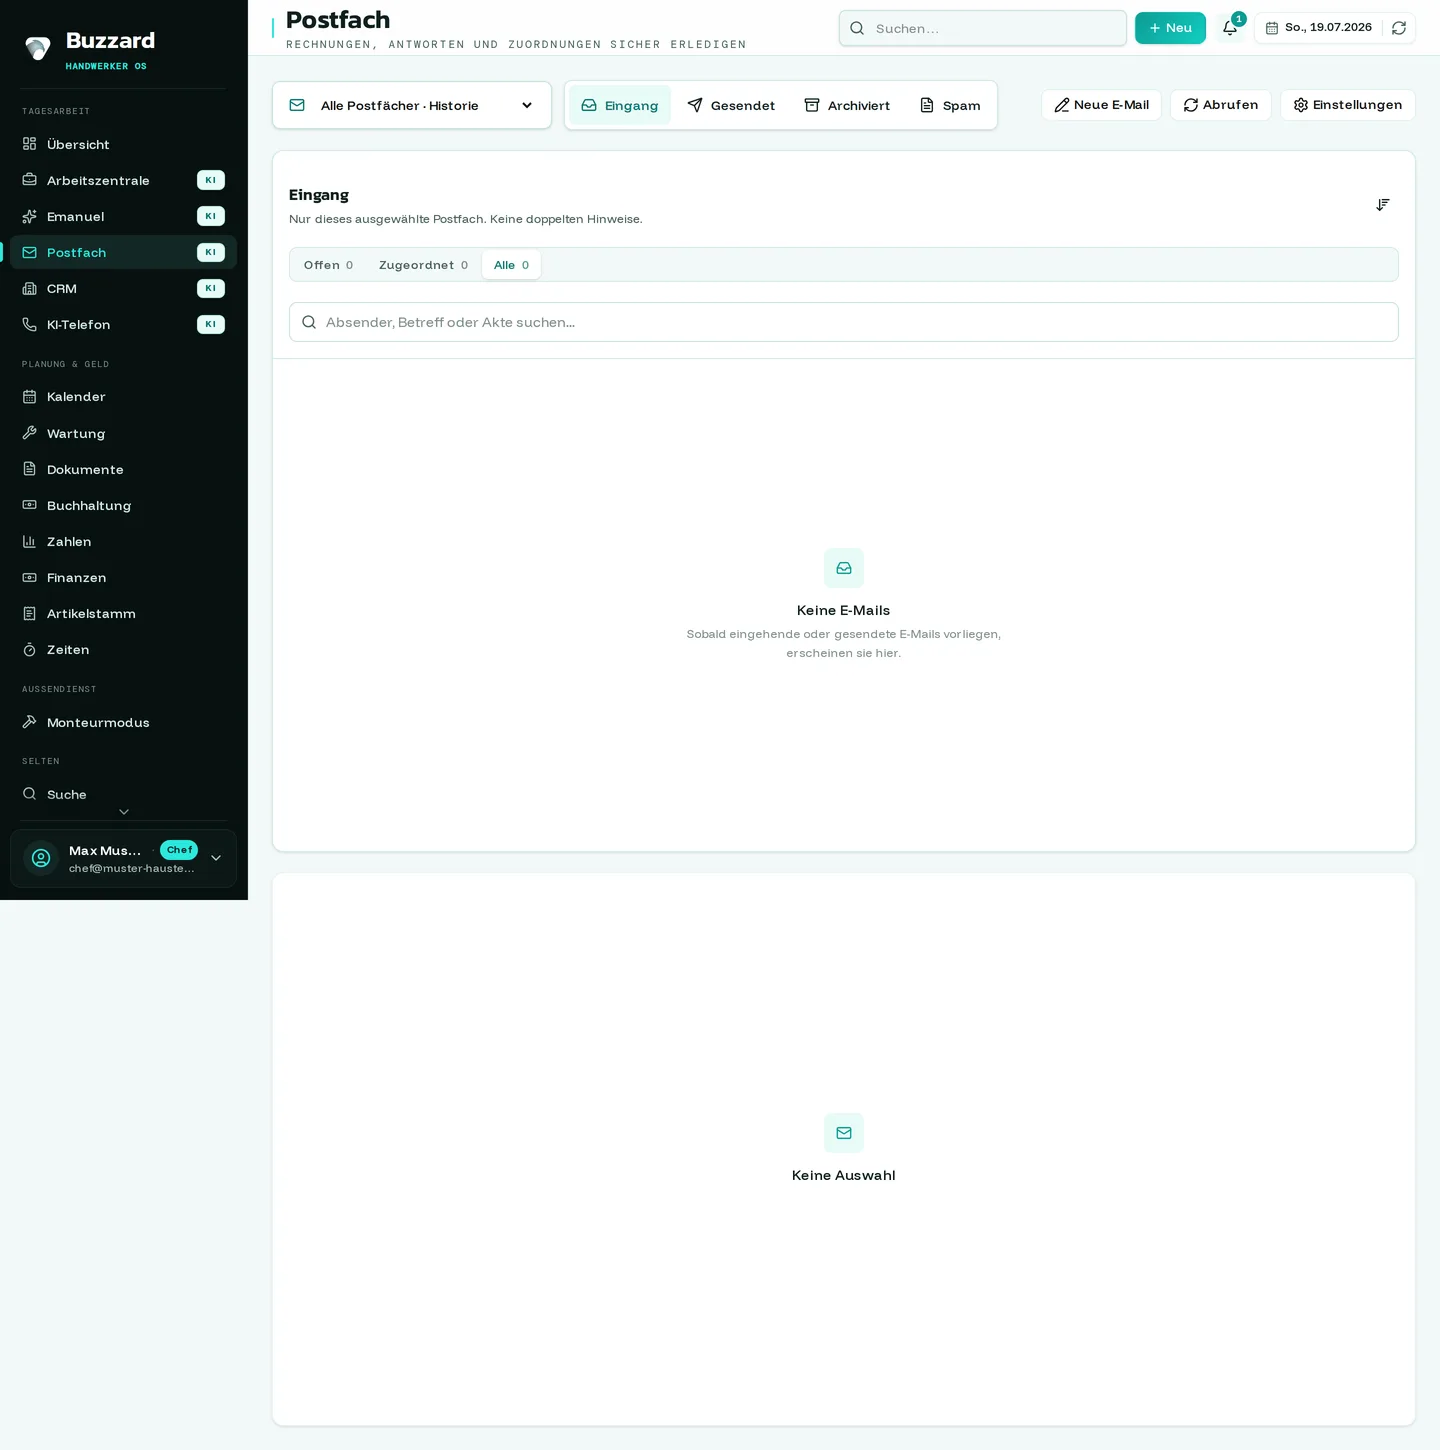Open the Emanuel assistant page
Viewport: 1440px width, 1450px height.
click(123, 216)
